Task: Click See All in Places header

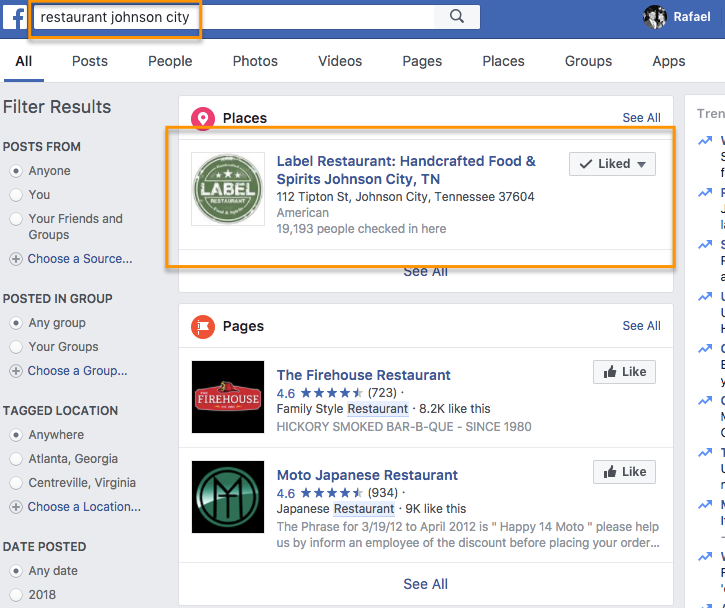Action: [x=641, y=118]
